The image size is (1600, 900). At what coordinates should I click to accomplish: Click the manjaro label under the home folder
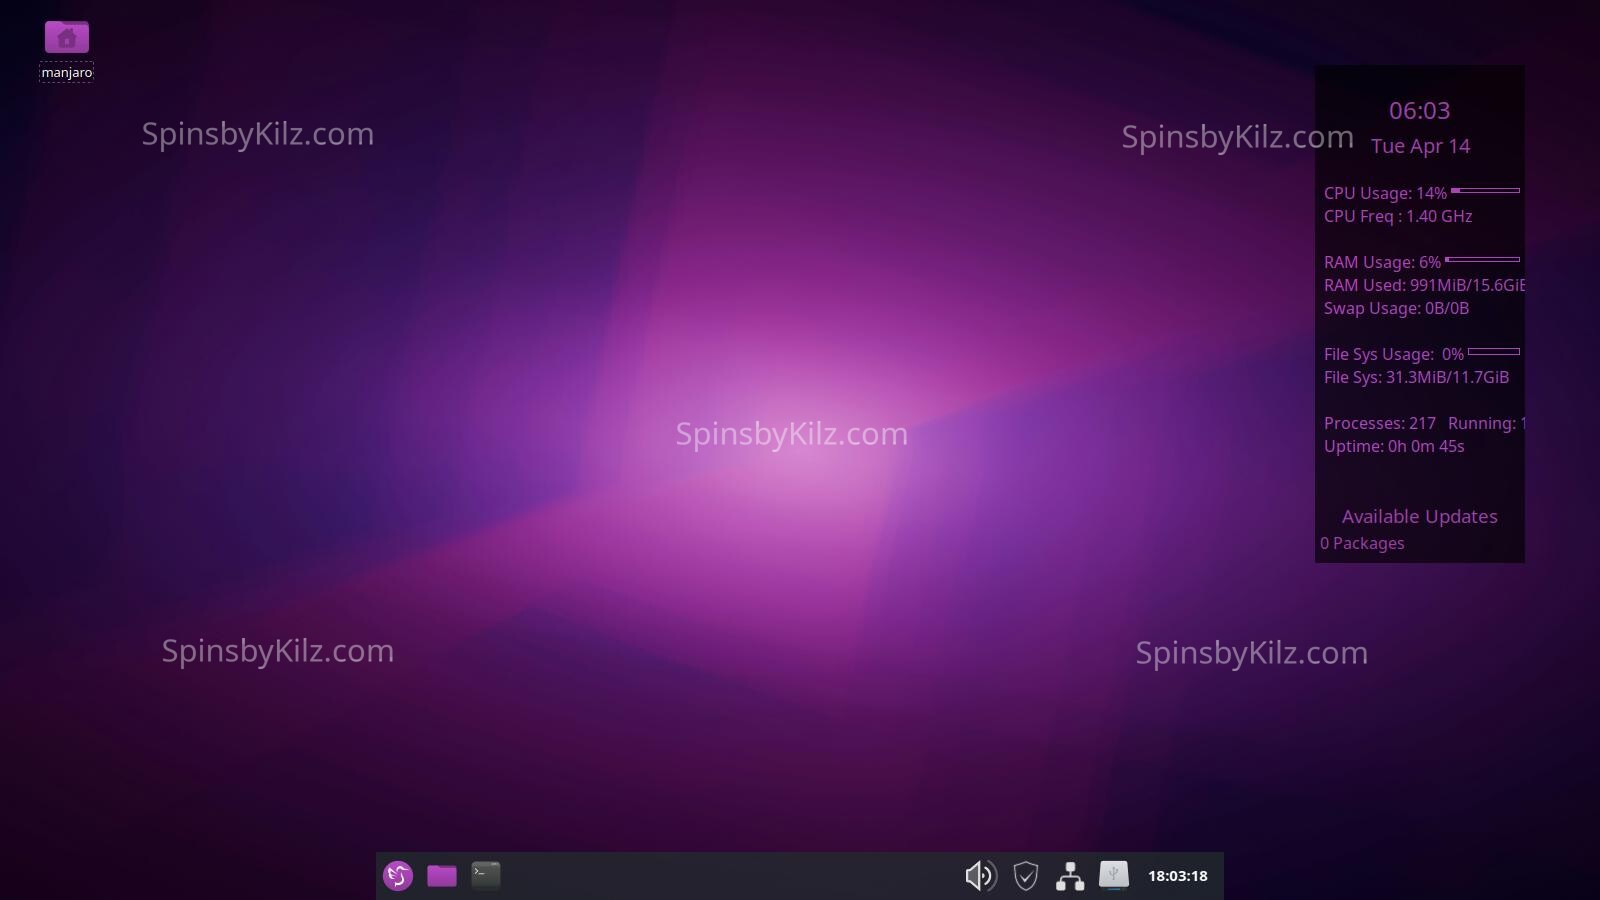67,72
